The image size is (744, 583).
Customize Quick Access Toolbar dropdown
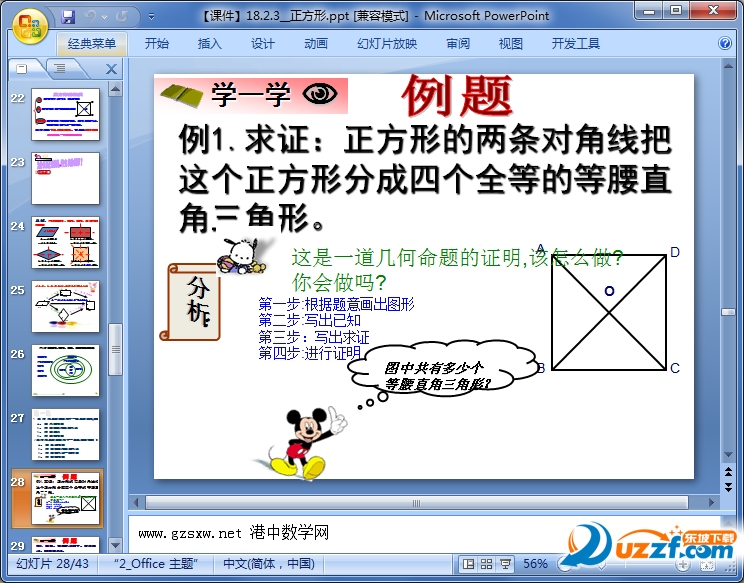pyautogui.click(x=151, y=17)
